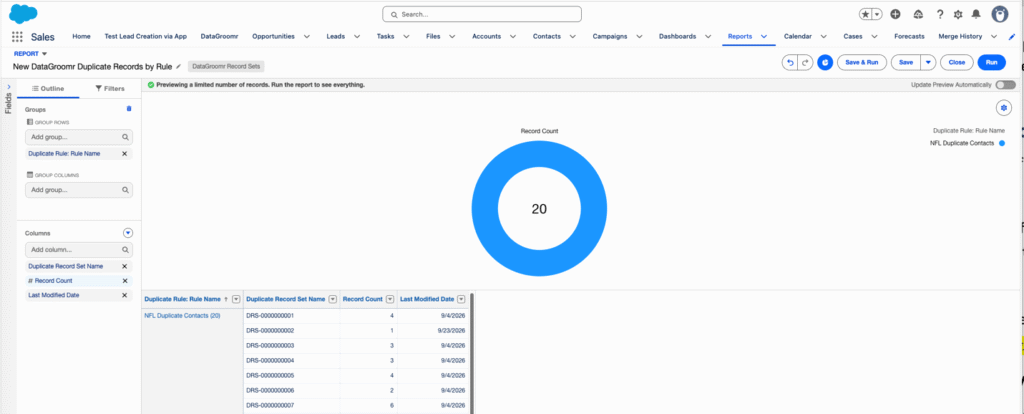Open the Home nav tab
Screen dimensions: 1024x414
(82, 37)
